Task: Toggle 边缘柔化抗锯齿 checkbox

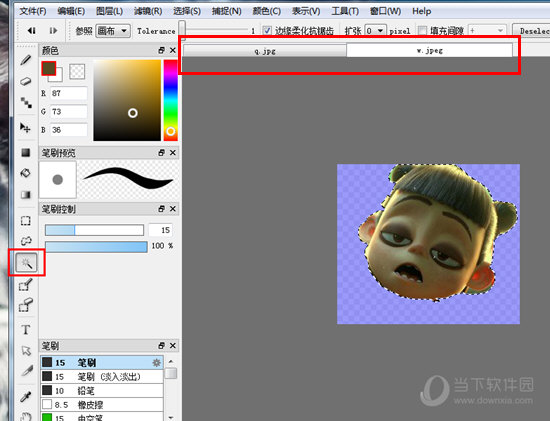Action: pos(267,31)
